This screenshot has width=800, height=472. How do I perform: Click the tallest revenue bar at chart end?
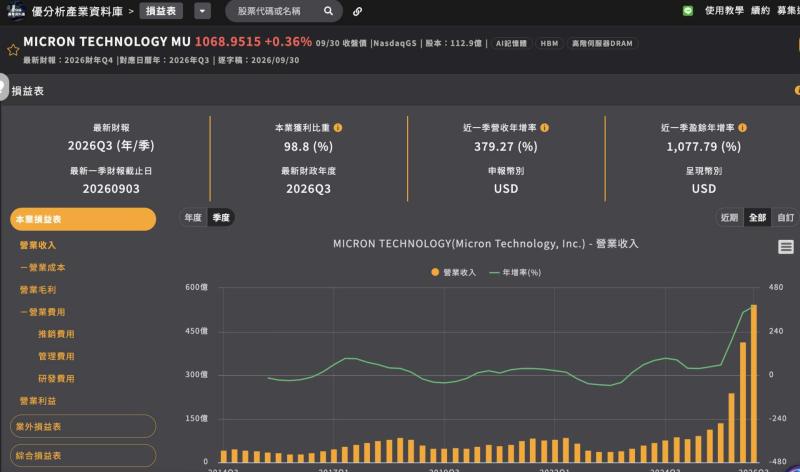[x=754, y=384]
